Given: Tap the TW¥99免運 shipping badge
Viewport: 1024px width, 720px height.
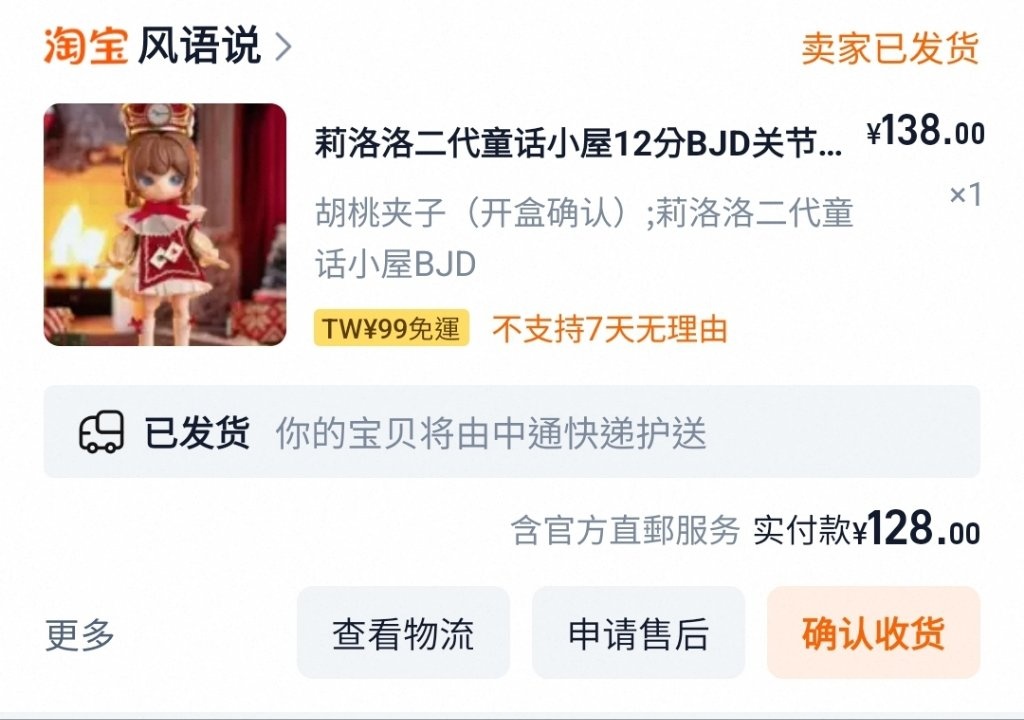Looking at the screenshot, I should pyautogui.click(x=392, y=327).
